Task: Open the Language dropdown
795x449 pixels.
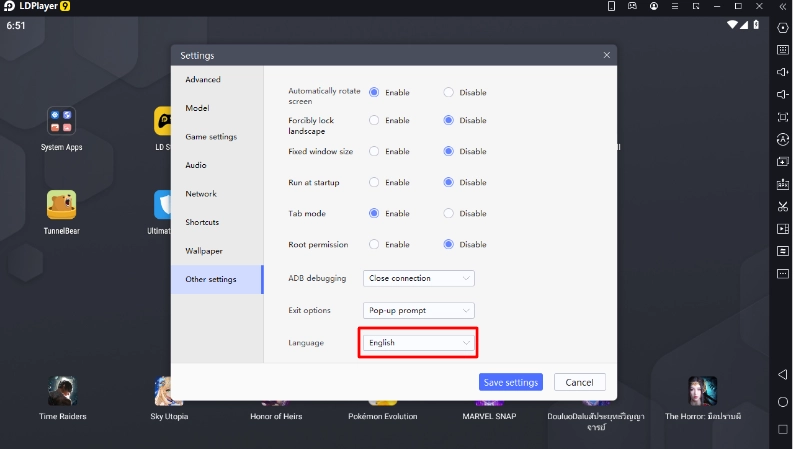Action: (x=418, y=342)
